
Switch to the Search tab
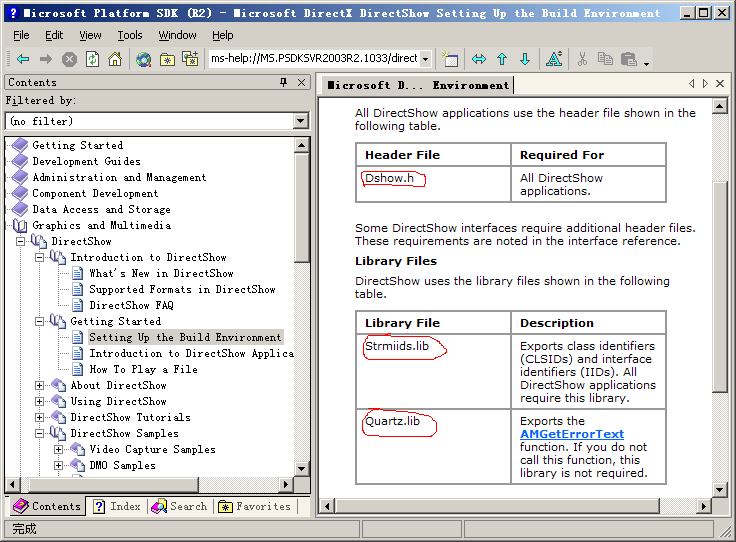[179, 507]
